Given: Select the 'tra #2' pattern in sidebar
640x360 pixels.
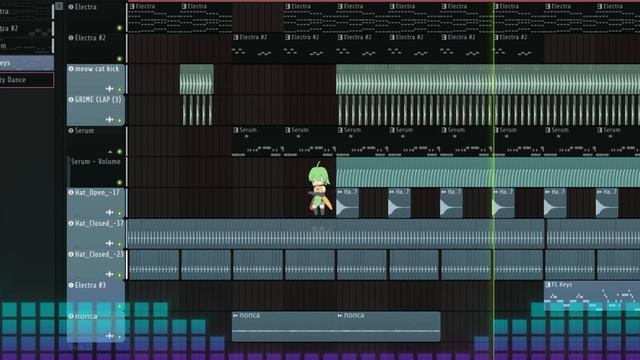Looking at the screenshot, I should [27, 29].
